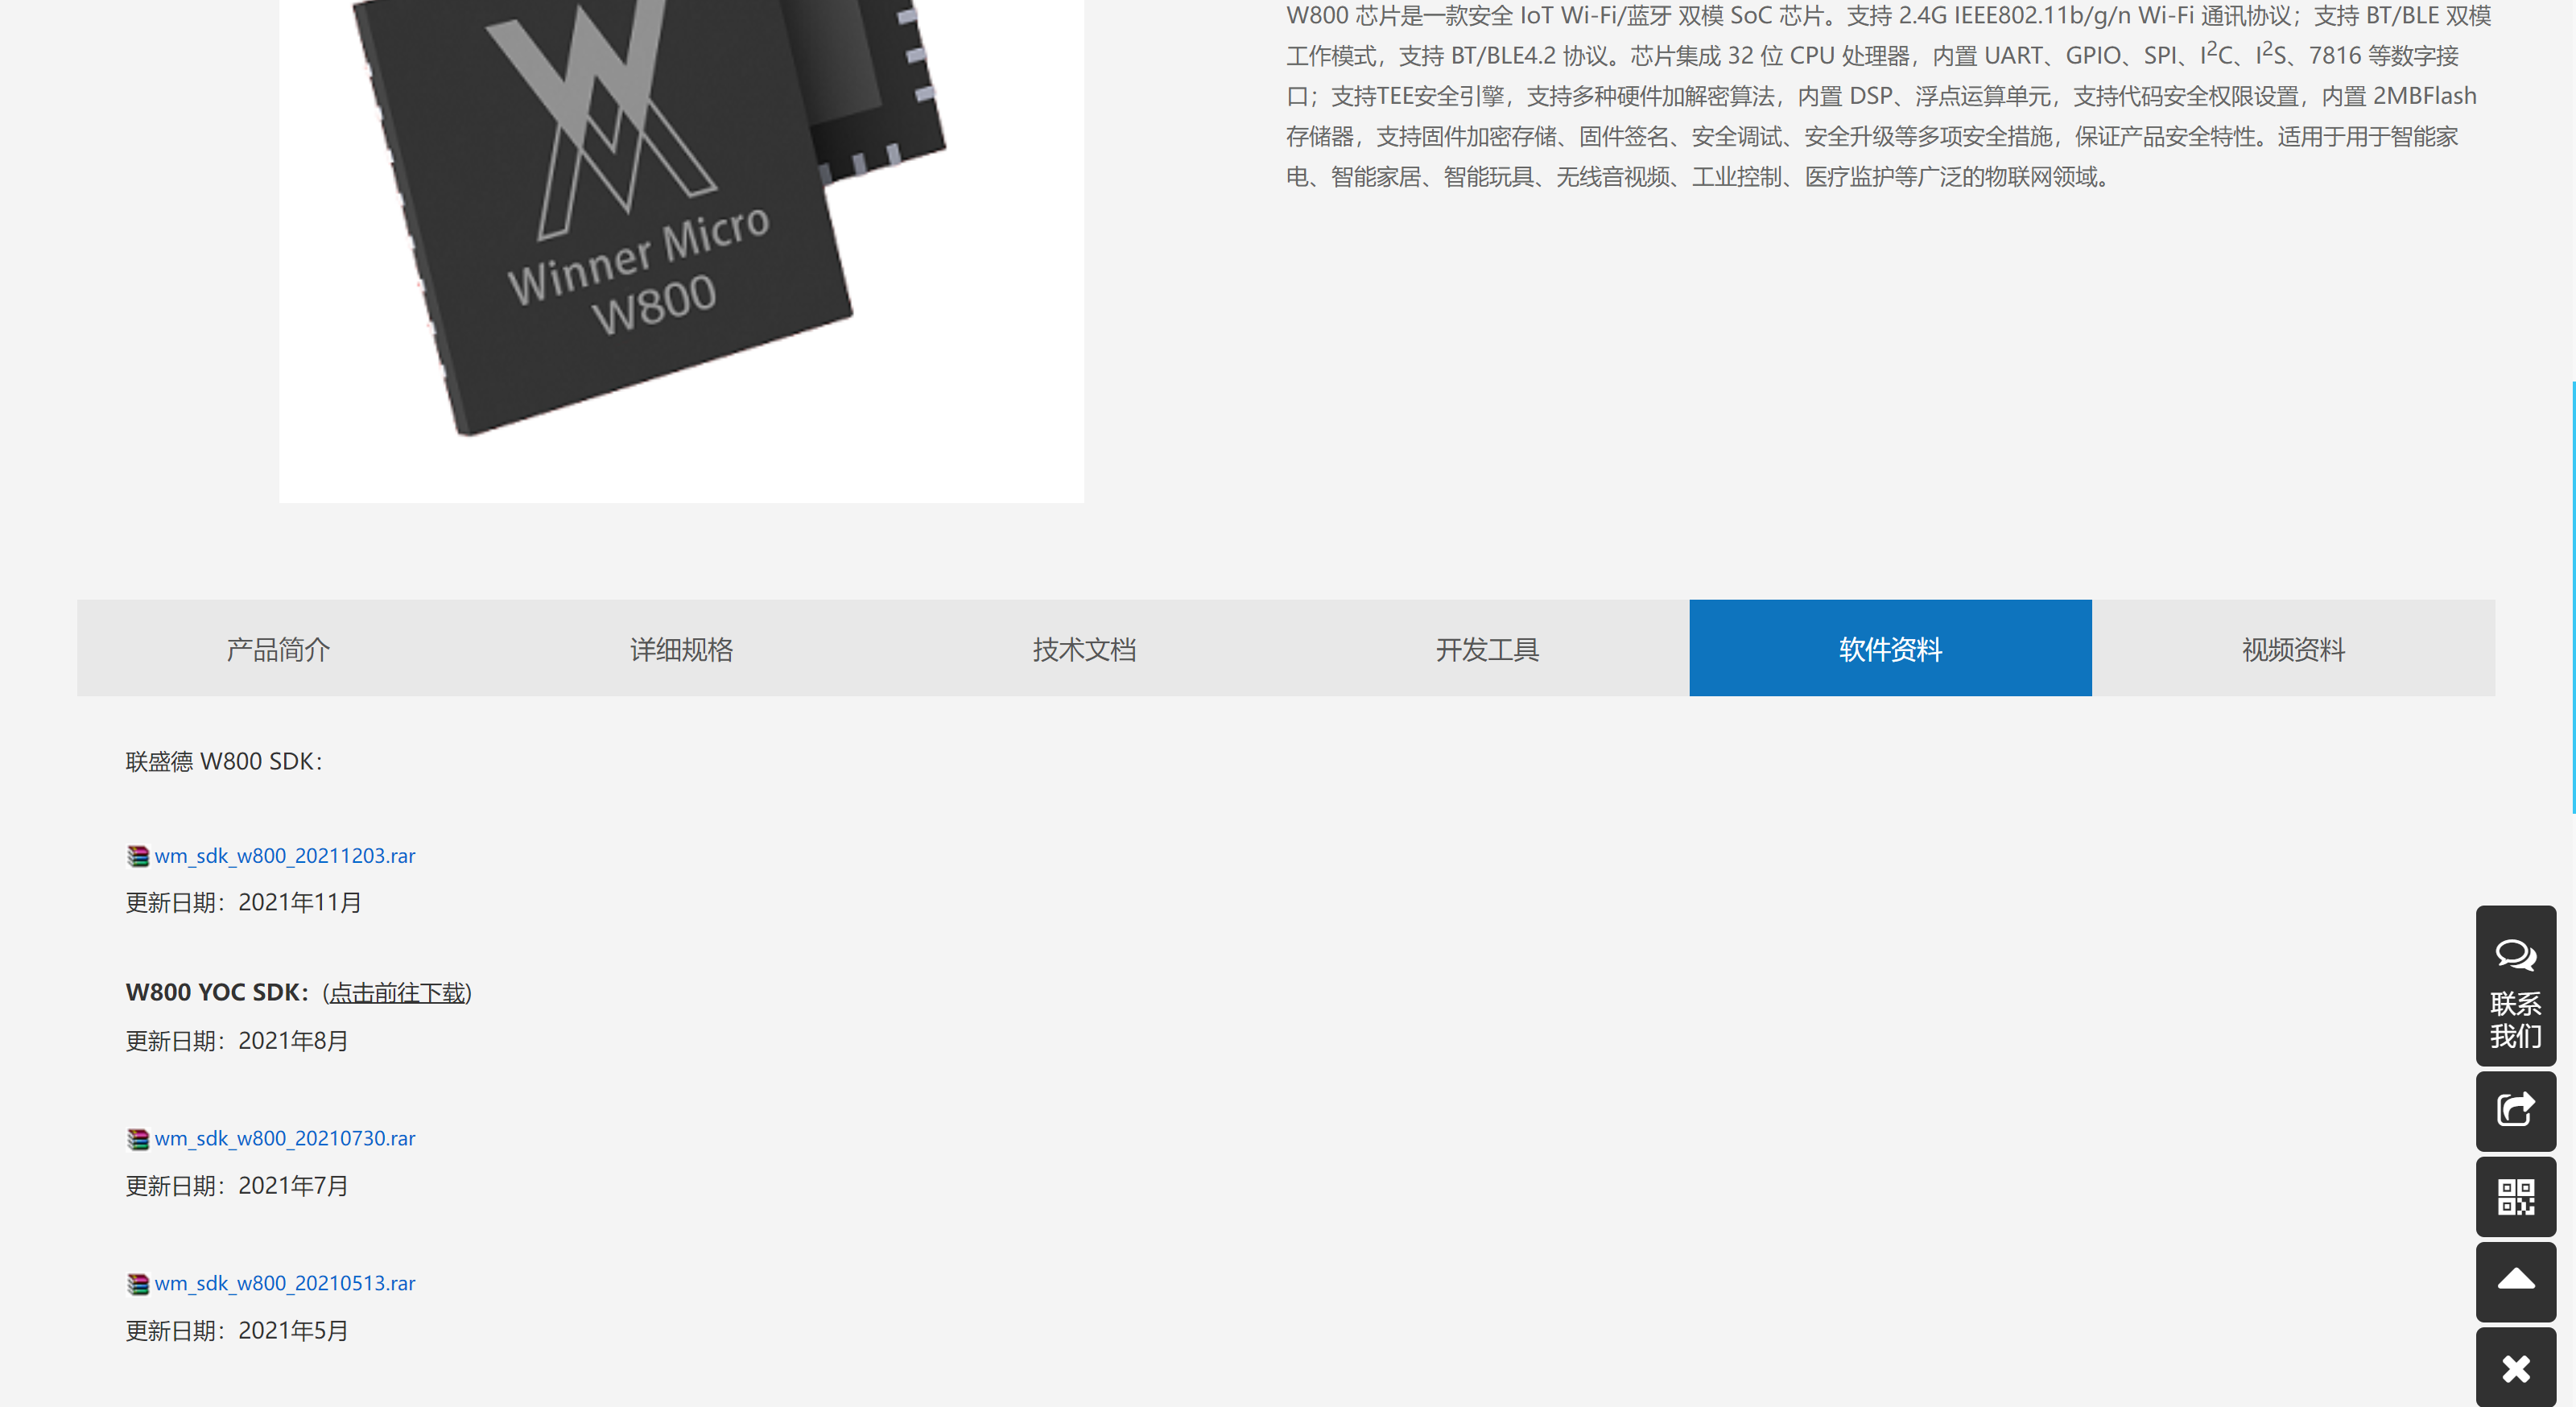
Task: Select the active 软件资料 tab
Action: click(x=1889, y=648)
